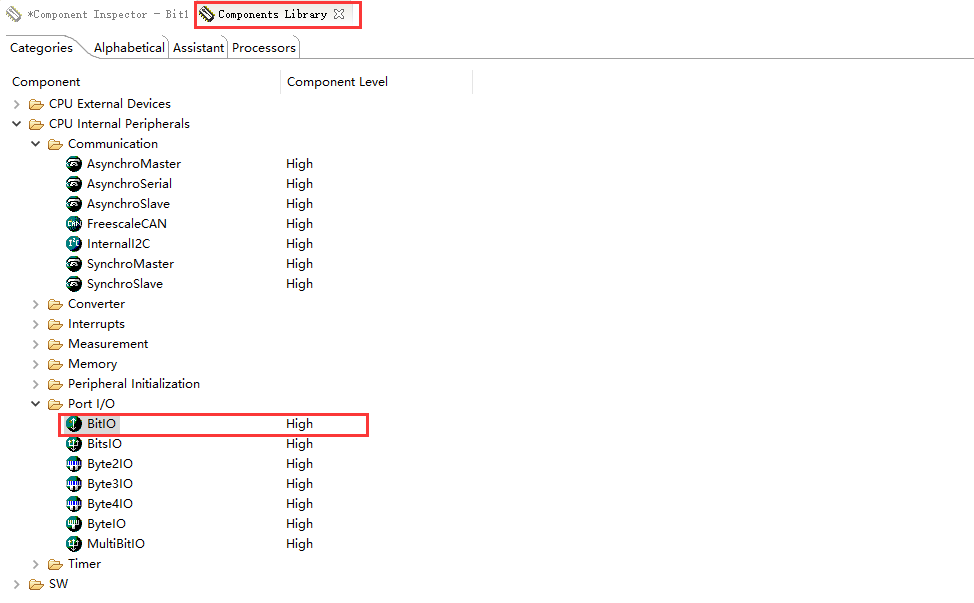This screenshot has width=974, height=603.
Task: Select the Byte4IO label
Action: pyautogui.click(x=110, y=504)
